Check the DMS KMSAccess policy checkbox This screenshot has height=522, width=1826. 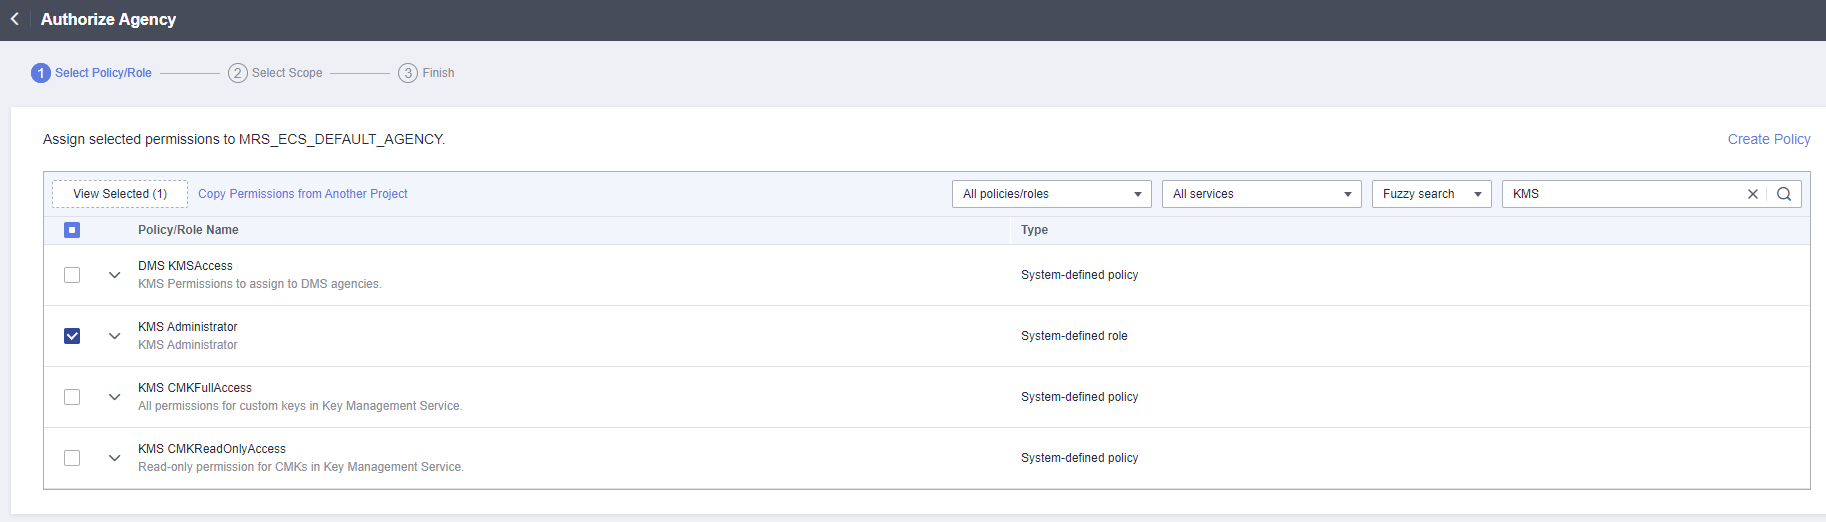coord(72,275)
